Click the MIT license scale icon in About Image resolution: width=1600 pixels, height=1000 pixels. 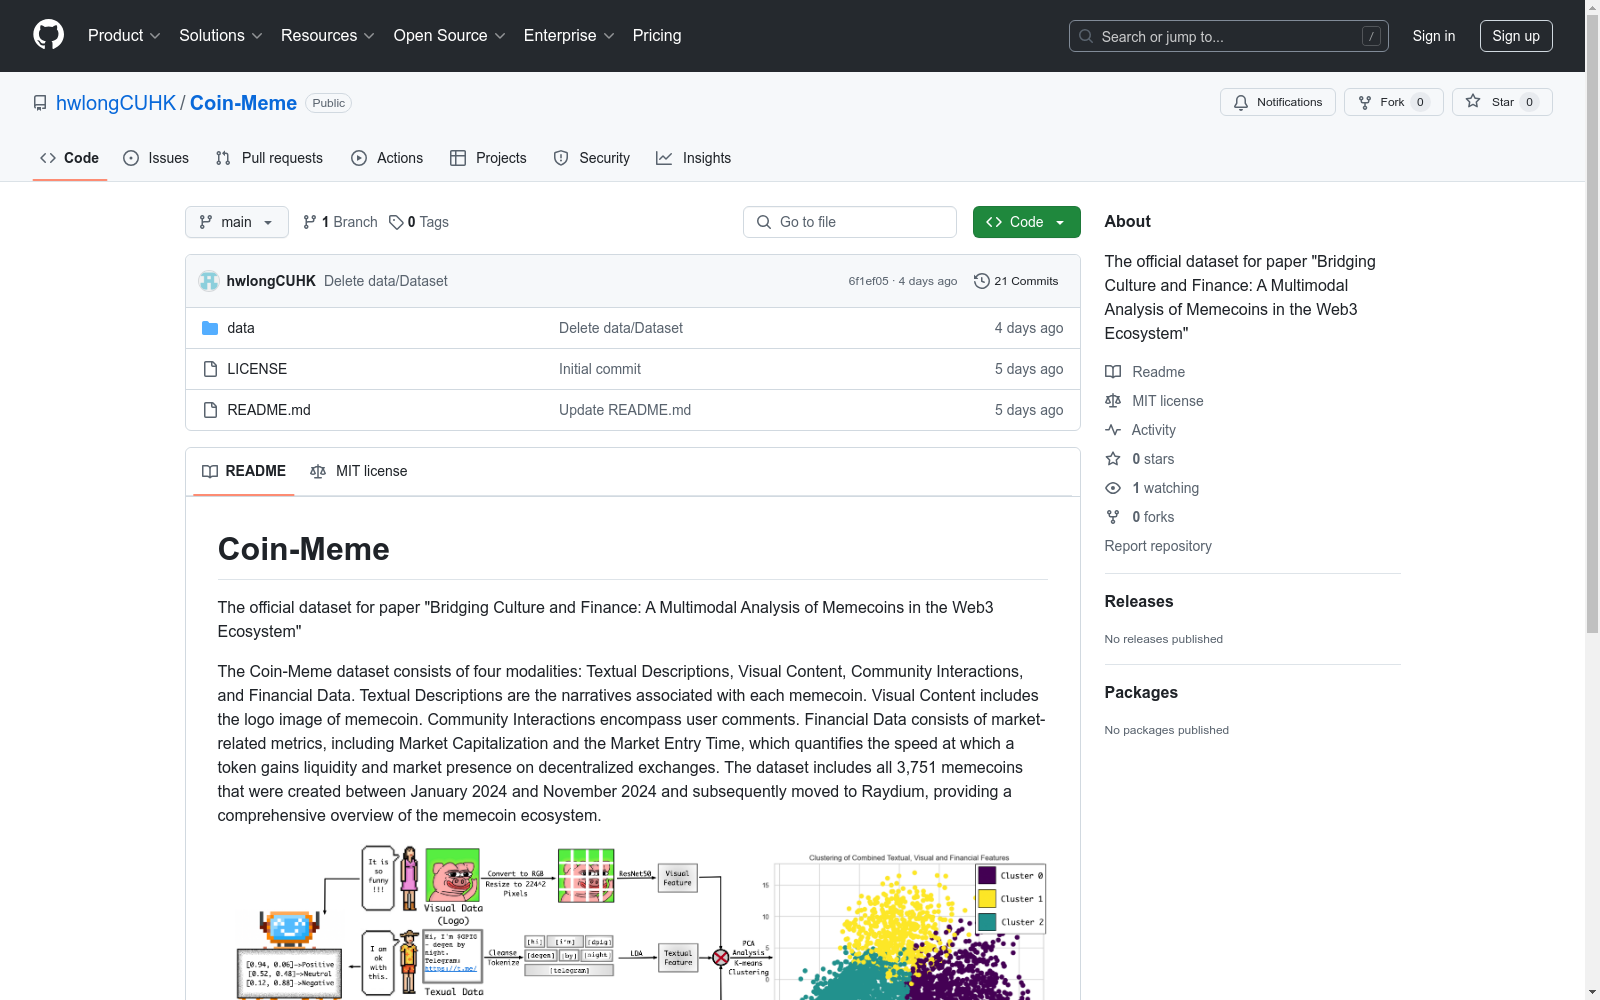point(1113,401)
